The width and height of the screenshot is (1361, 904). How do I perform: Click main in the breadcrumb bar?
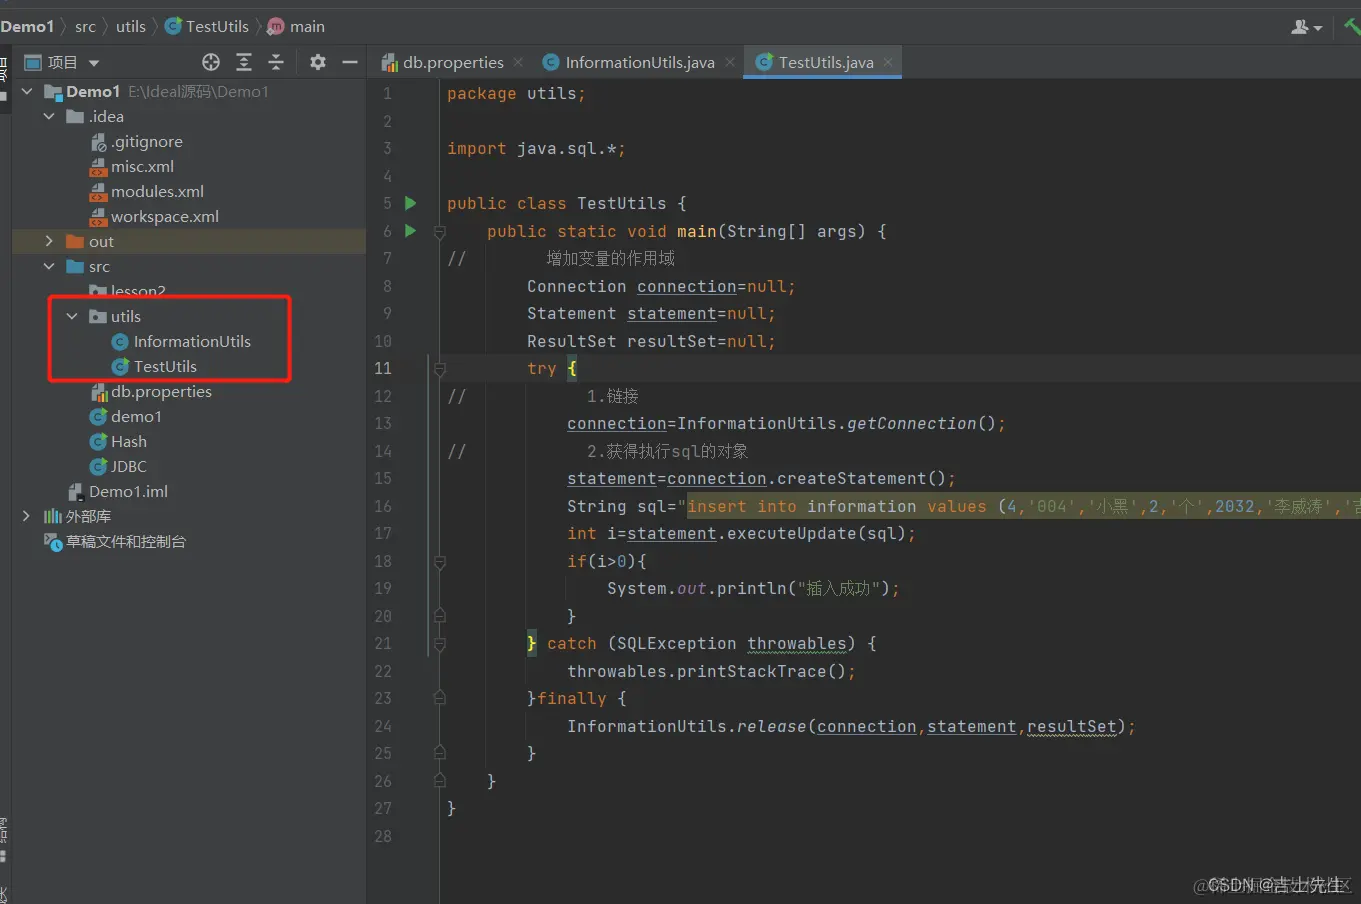[x=296, y=27]
